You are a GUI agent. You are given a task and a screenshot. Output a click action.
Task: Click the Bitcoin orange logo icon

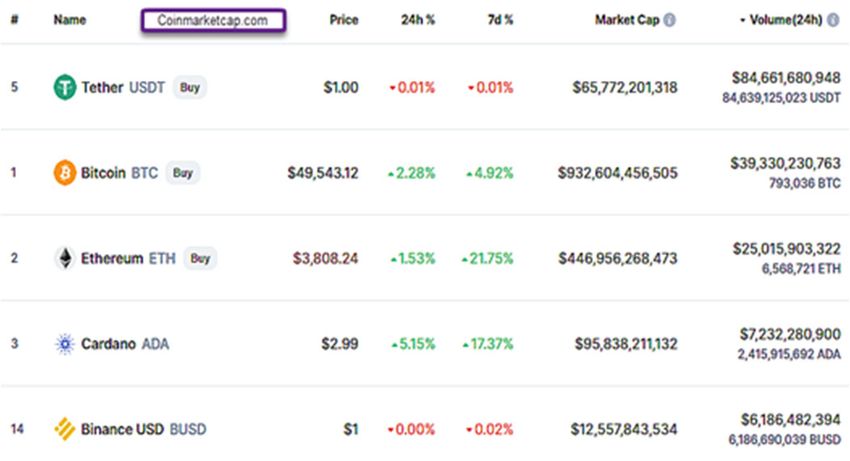[x=64, y=173]
